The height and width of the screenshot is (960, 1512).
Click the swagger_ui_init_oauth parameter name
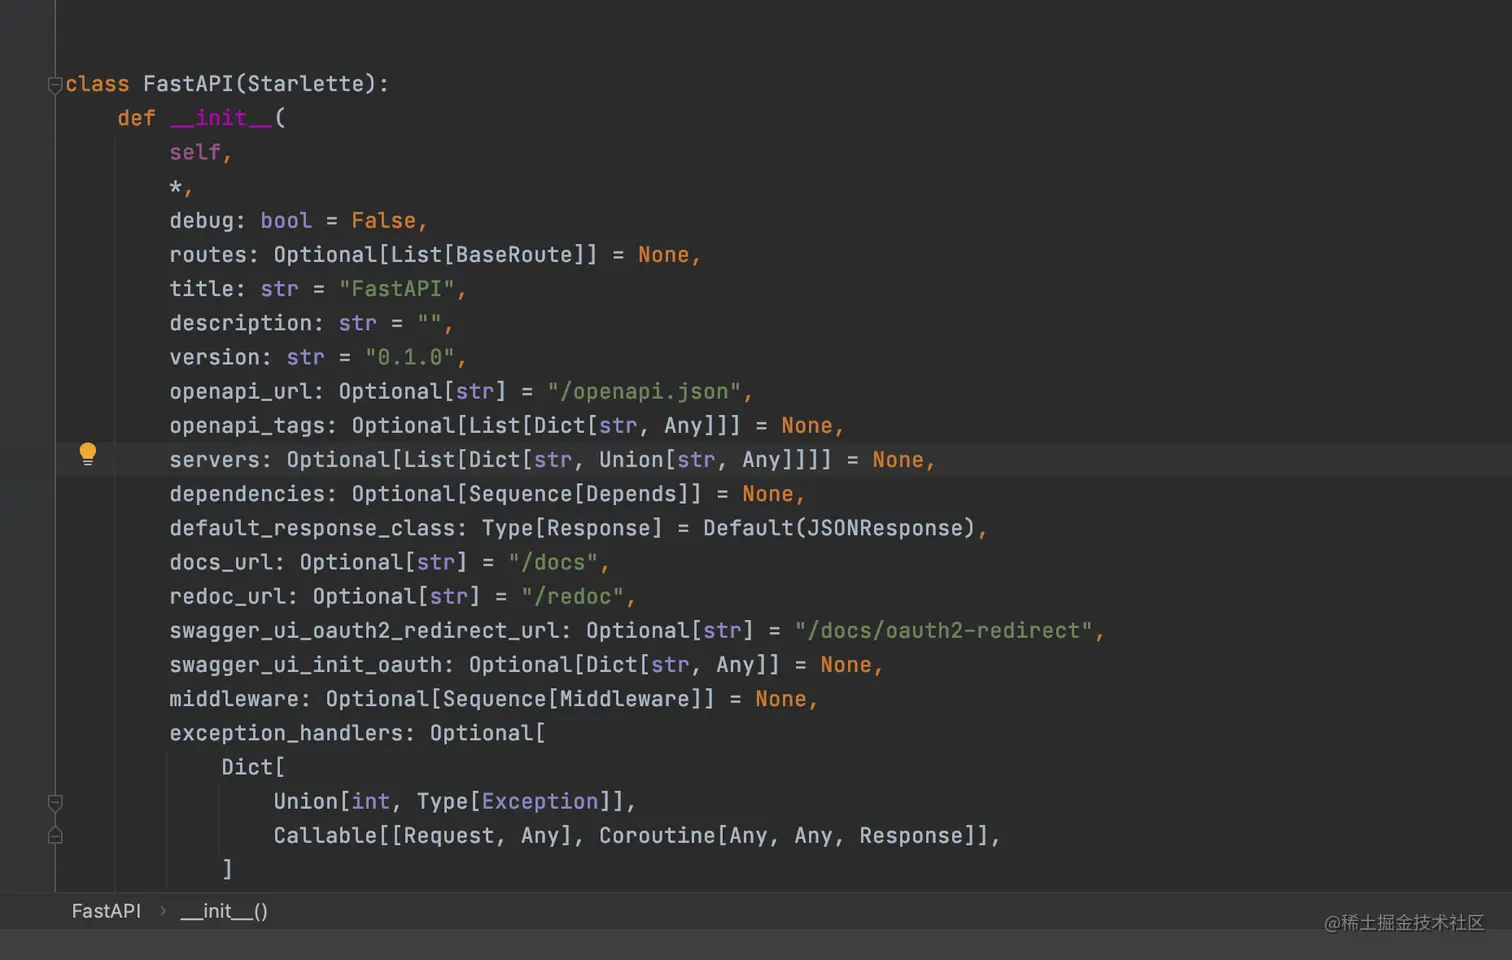tap(305, 665)
